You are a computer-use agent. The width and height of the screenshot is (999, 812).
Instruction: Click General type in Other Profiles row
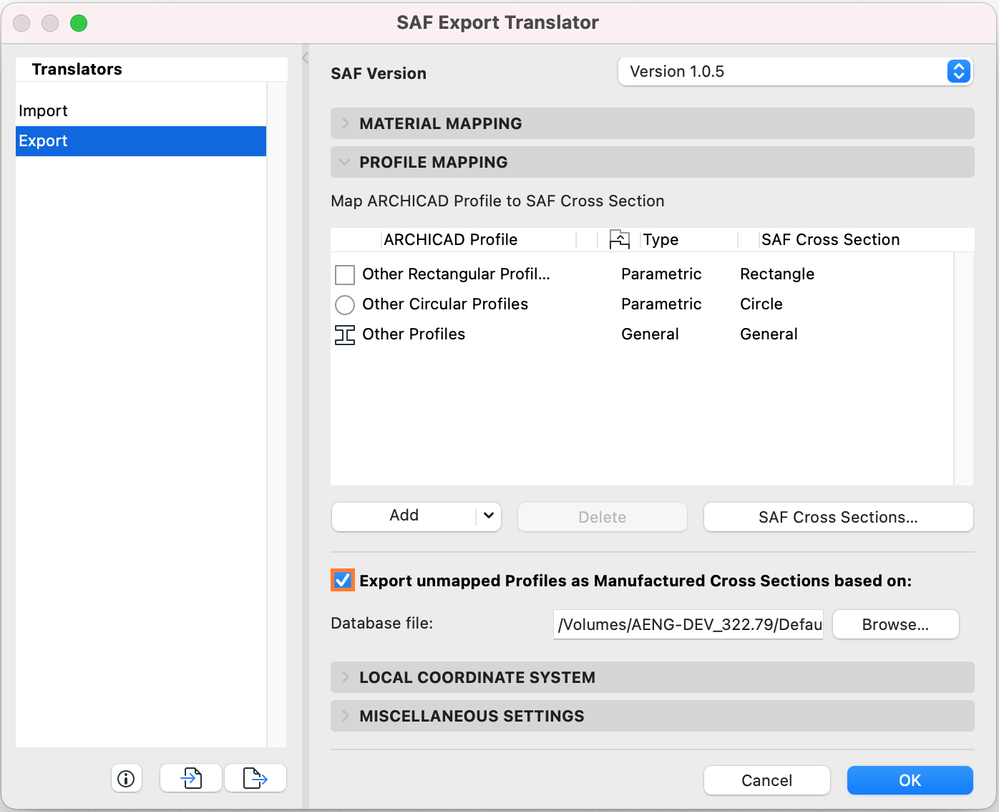(650, 334)
